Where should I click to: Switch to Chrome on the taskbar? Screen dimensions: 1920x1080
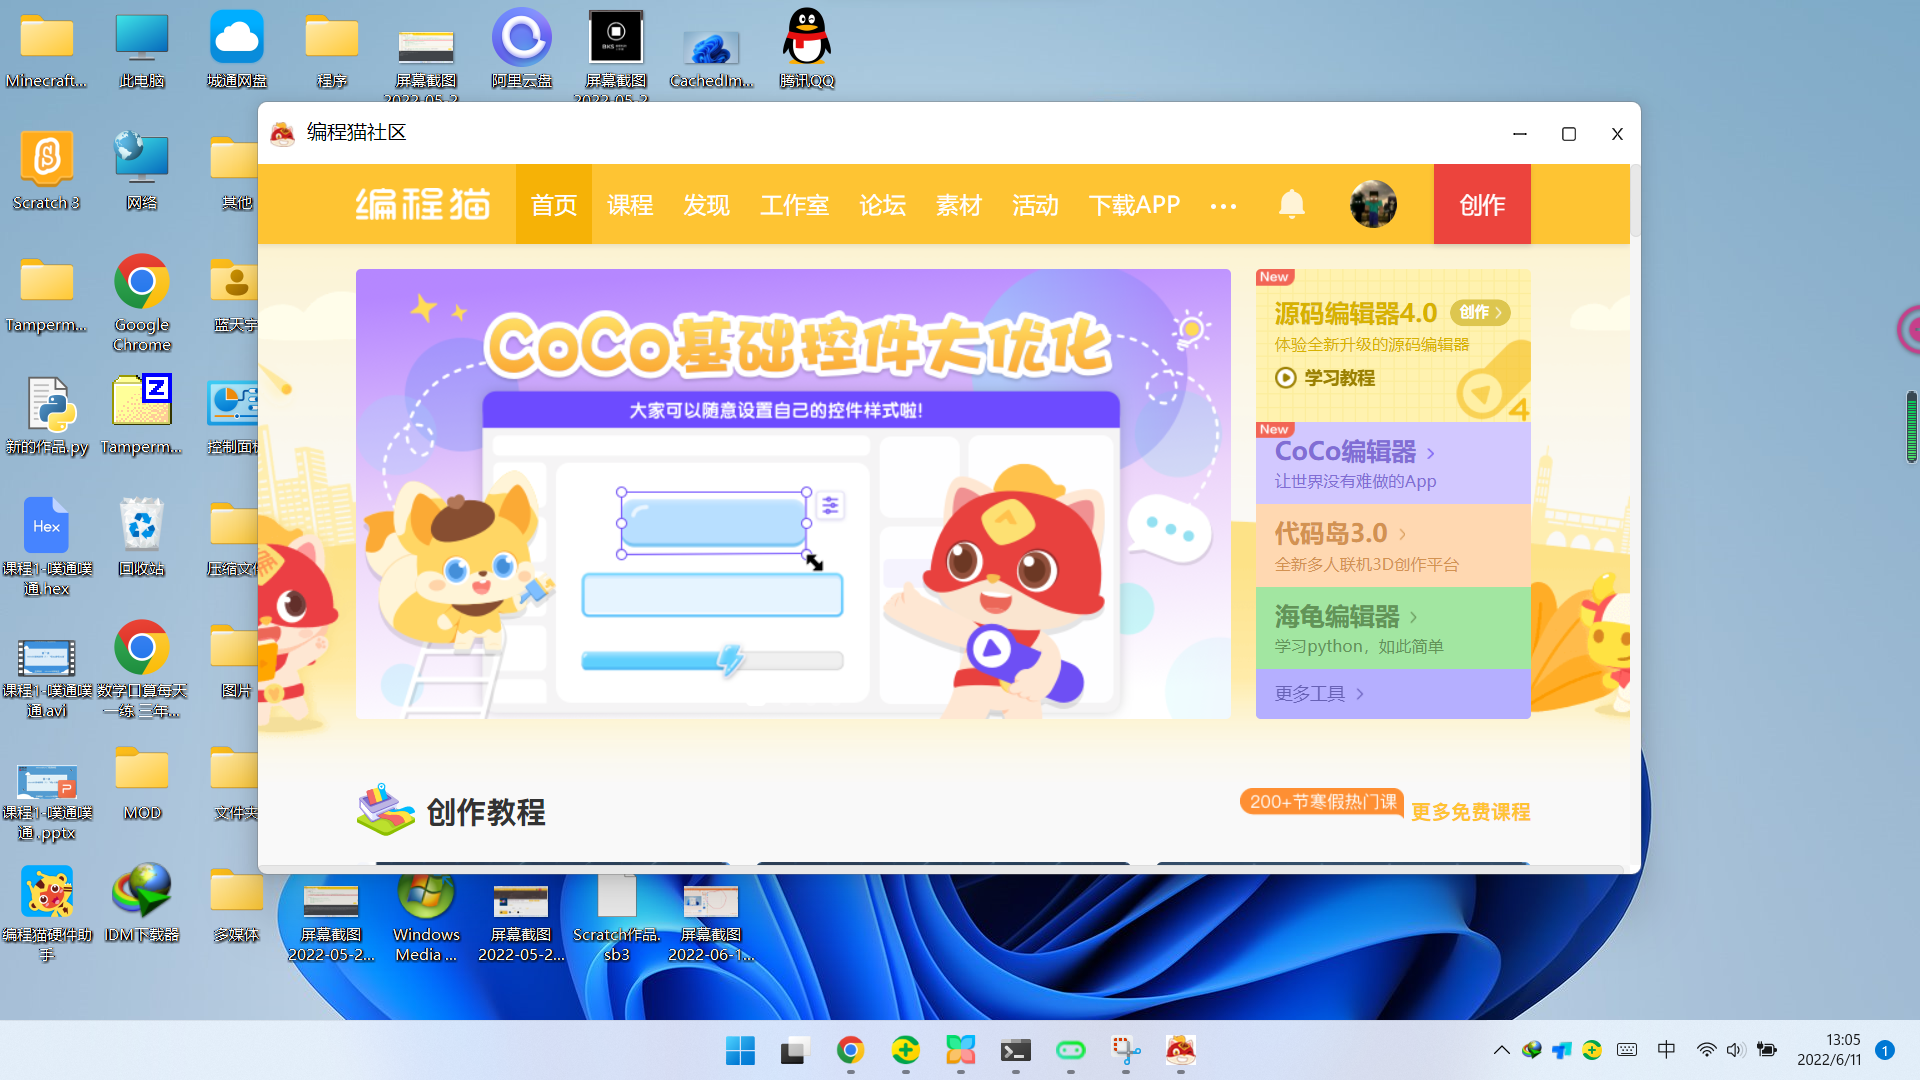(x=850, y=1050)
